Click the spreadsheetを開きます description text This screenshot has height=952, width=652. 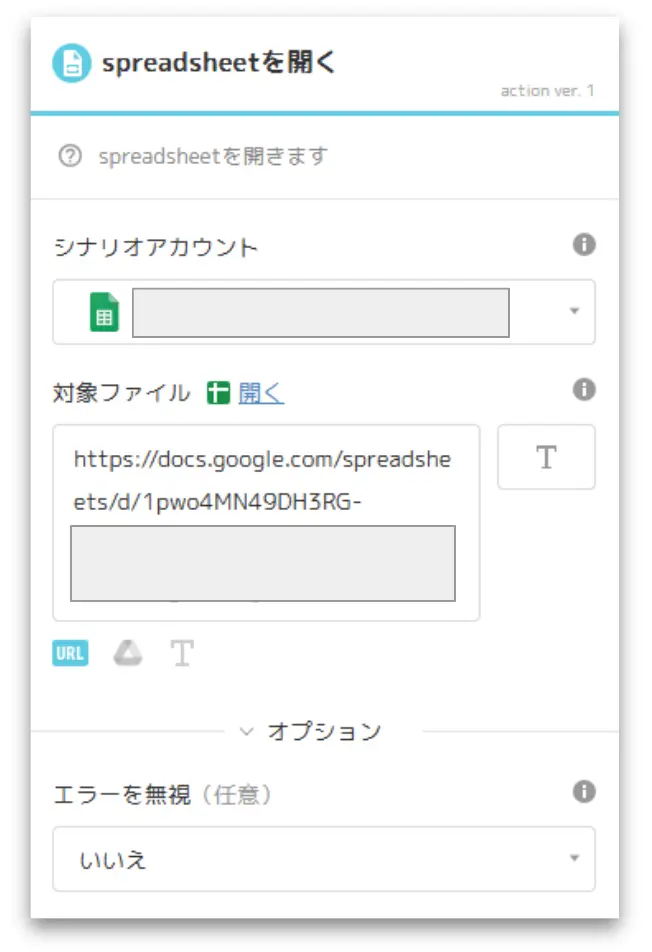[213, 156]
